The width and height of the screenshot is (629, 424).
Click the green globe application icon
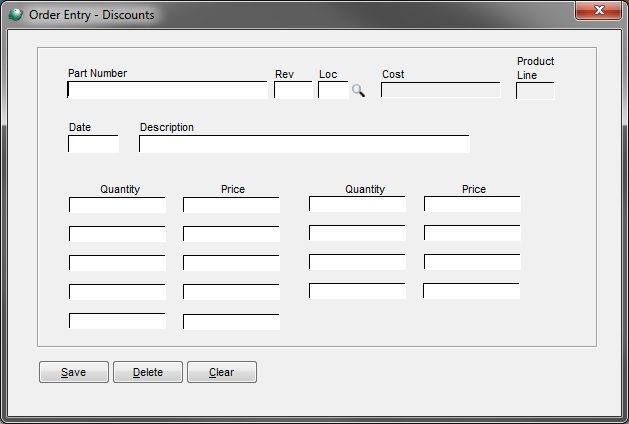pos(16,15)
